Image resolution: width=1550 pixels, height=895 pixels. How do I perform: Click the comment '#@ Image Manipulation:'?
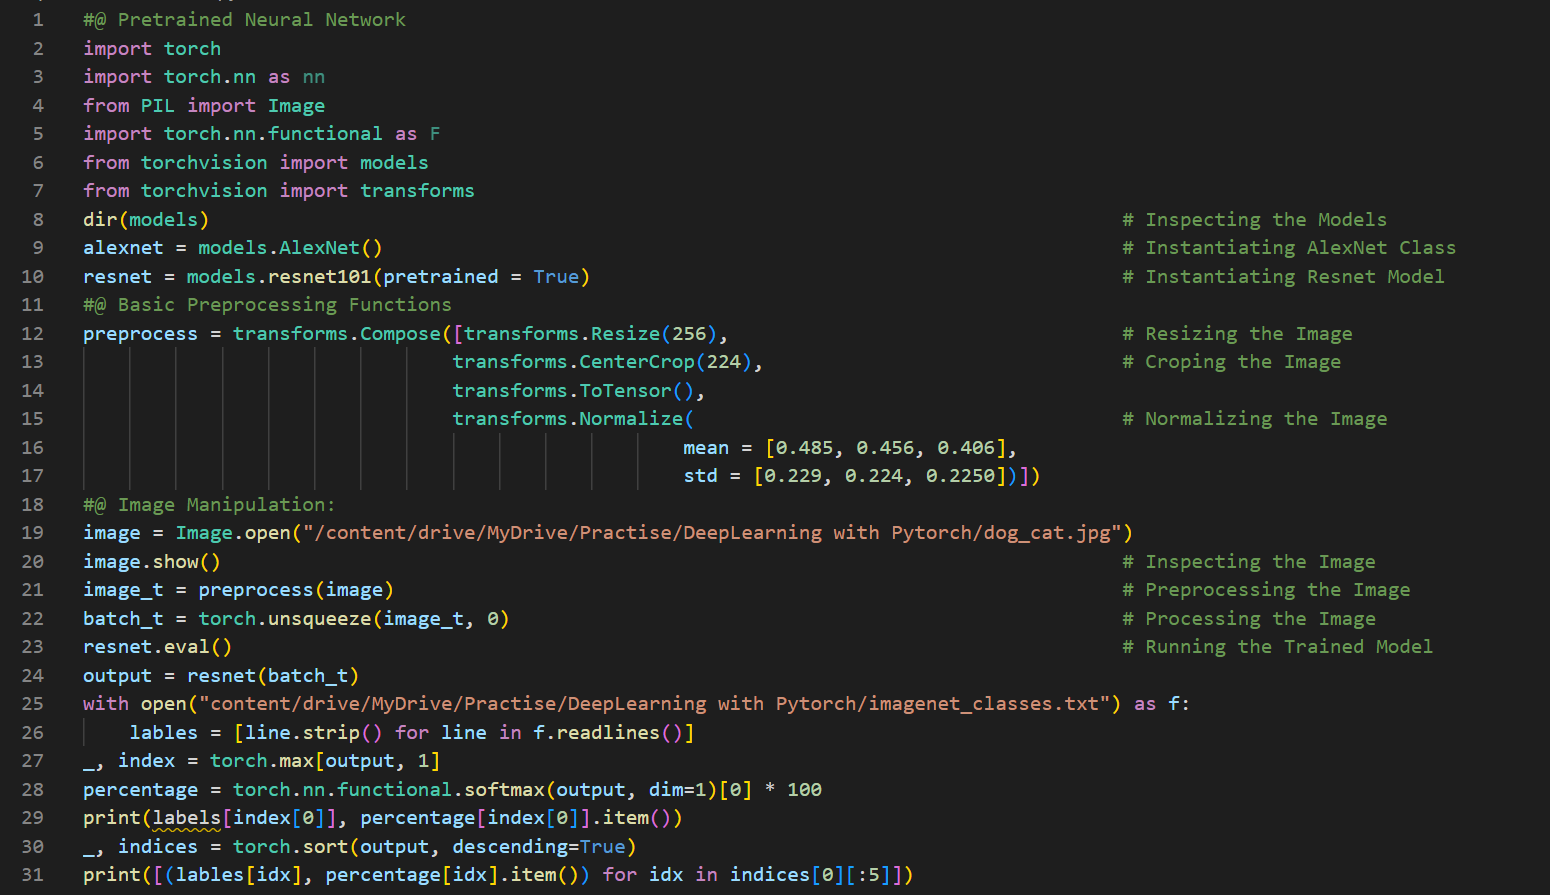point(209,505)
